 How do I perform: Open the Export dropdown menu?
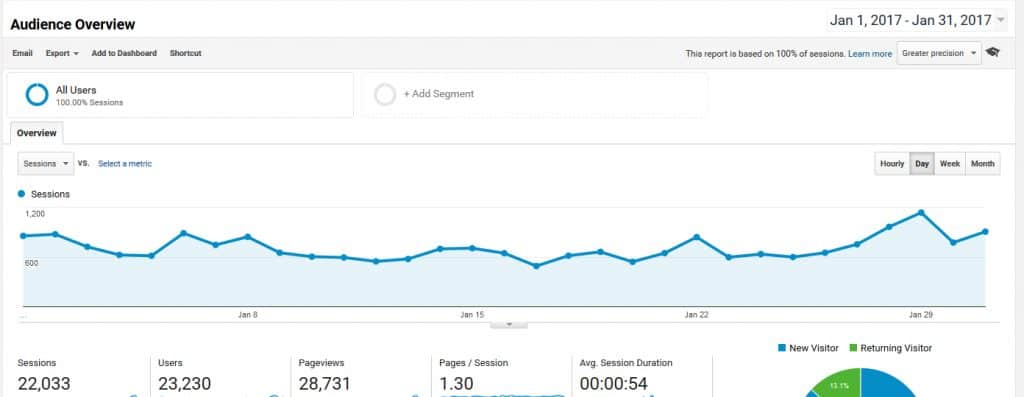coord(62,54)
